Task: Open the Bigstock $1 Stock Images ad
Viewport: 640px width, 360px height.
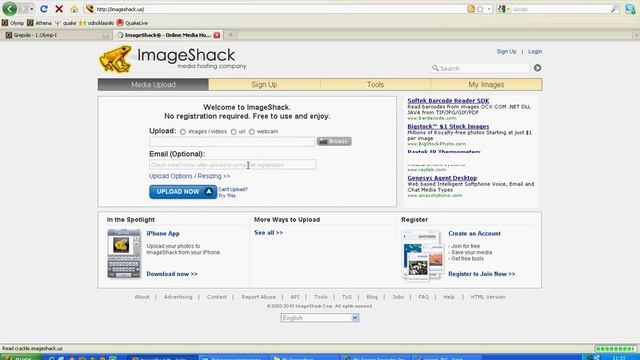Action: [448, 127]
